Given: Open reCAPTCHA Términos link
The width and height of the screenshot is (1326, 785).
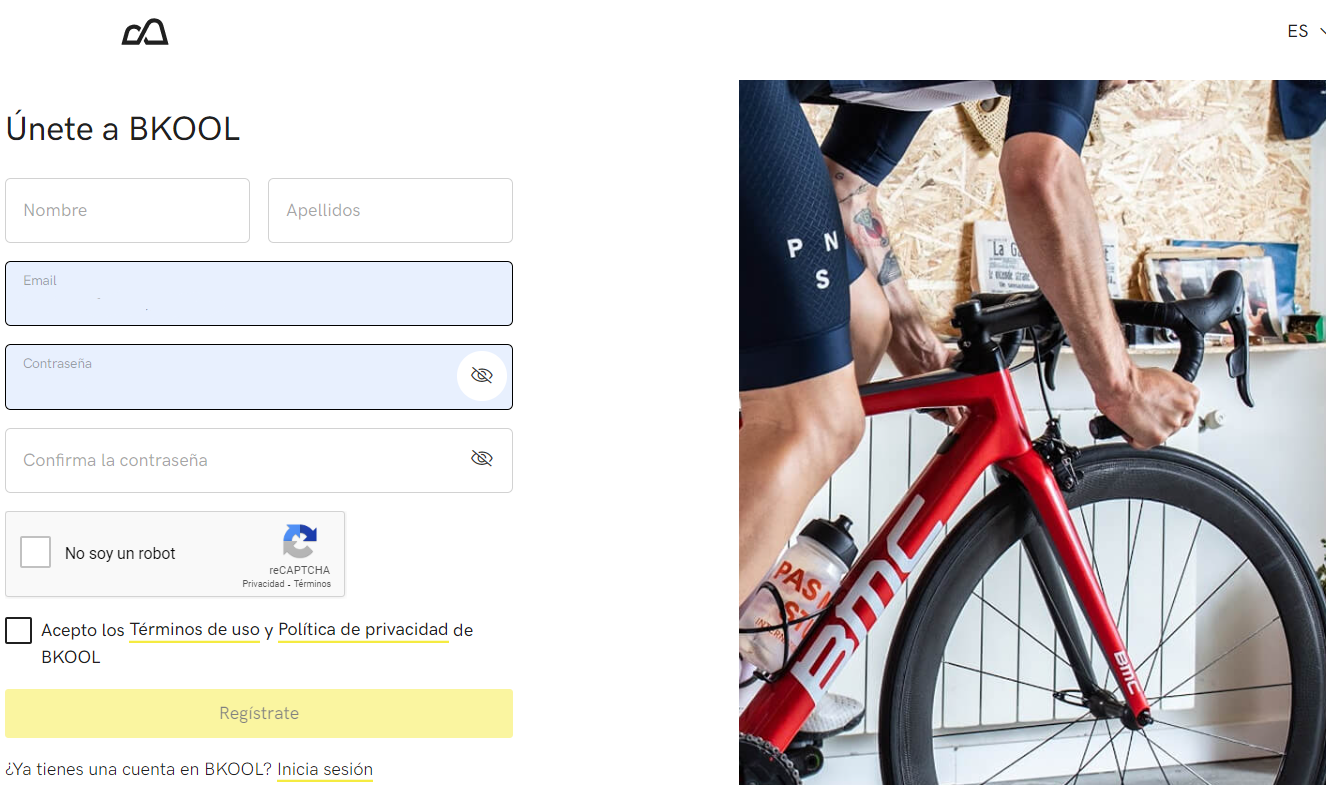Looking at the screenshot, I should point(312,584).
